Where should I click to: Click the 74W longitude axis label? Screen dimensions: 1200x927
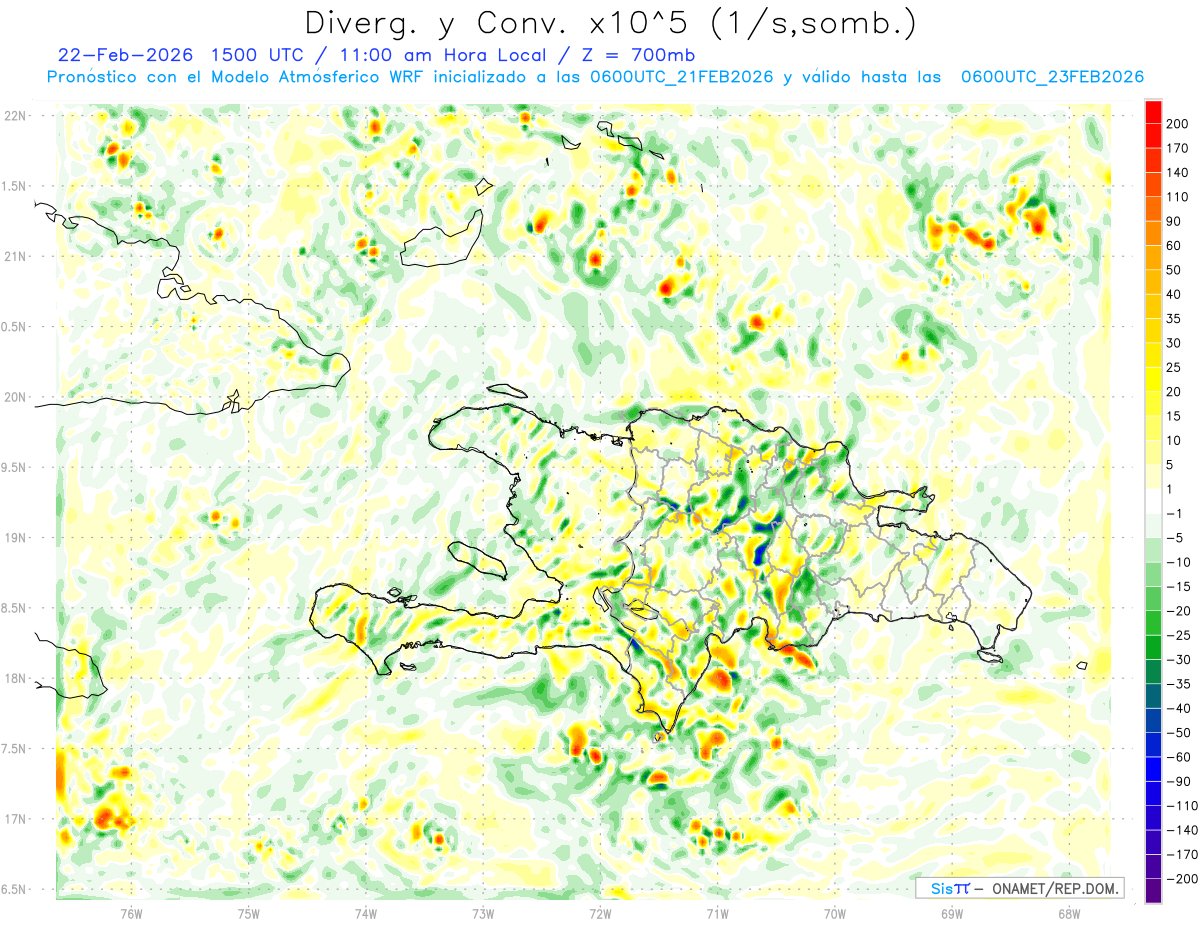pyautogui.click(x=365, y=914)
